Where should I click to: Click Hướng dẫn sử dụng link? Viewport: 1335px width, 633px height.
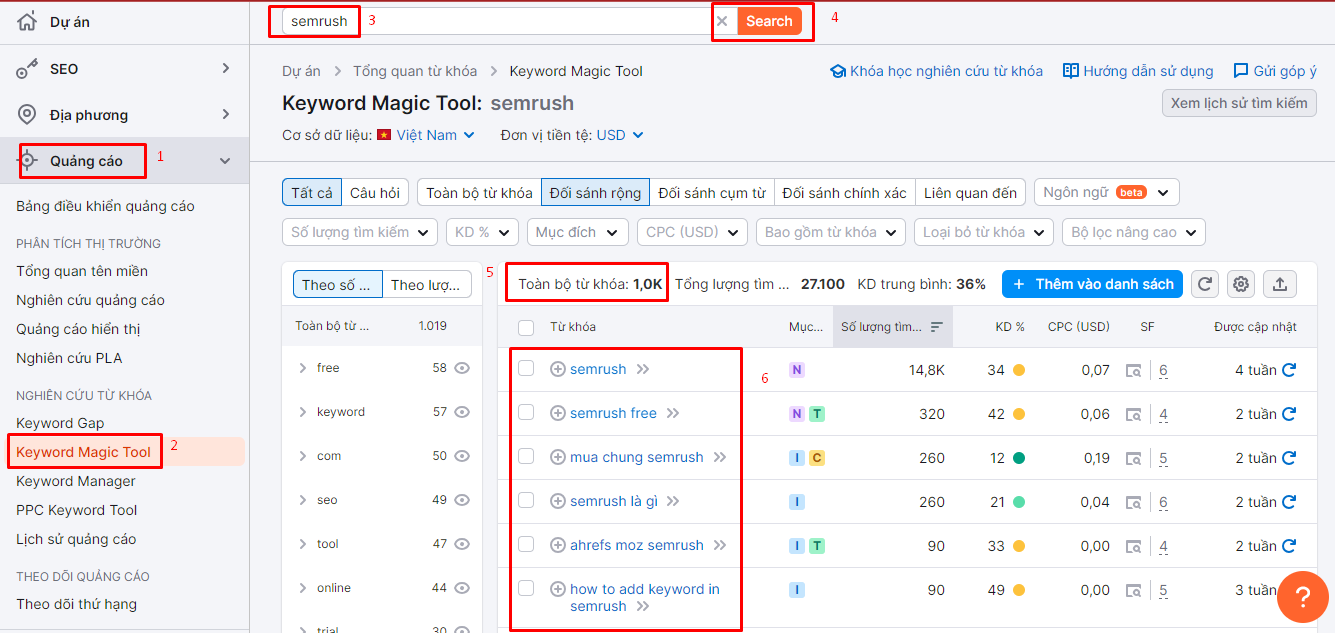(x=1138, y=71)
